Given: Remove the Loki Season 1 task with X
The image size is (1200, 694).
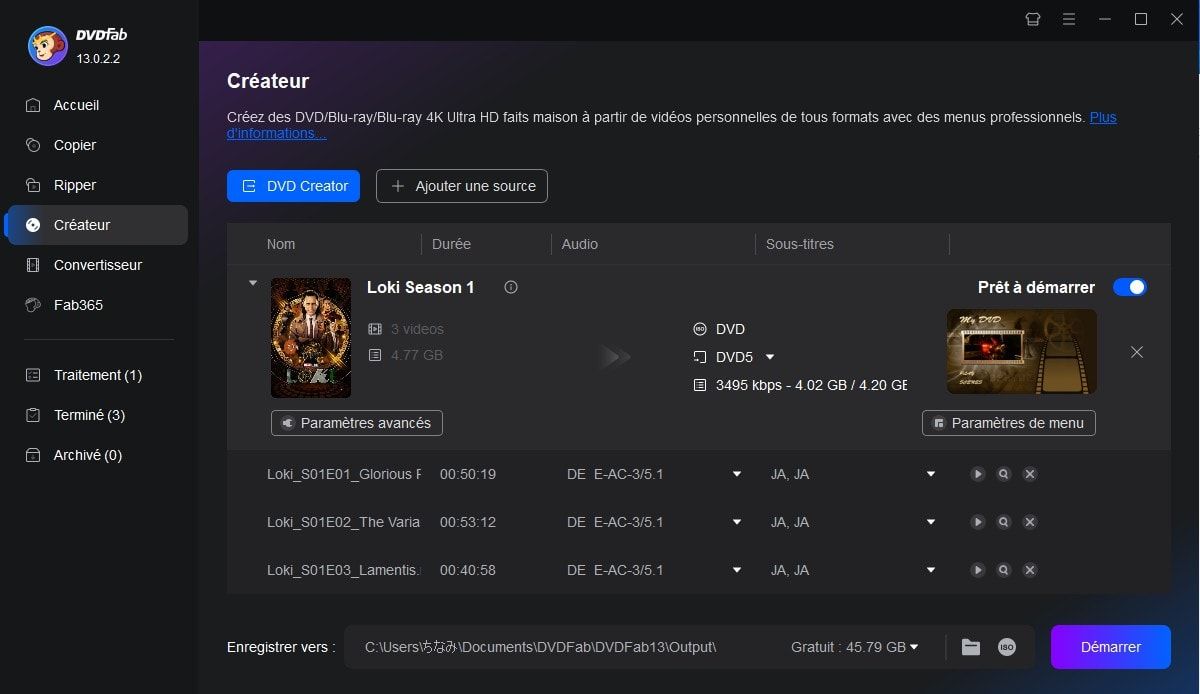Looking at the screenshot, I should click(1136, 352).
